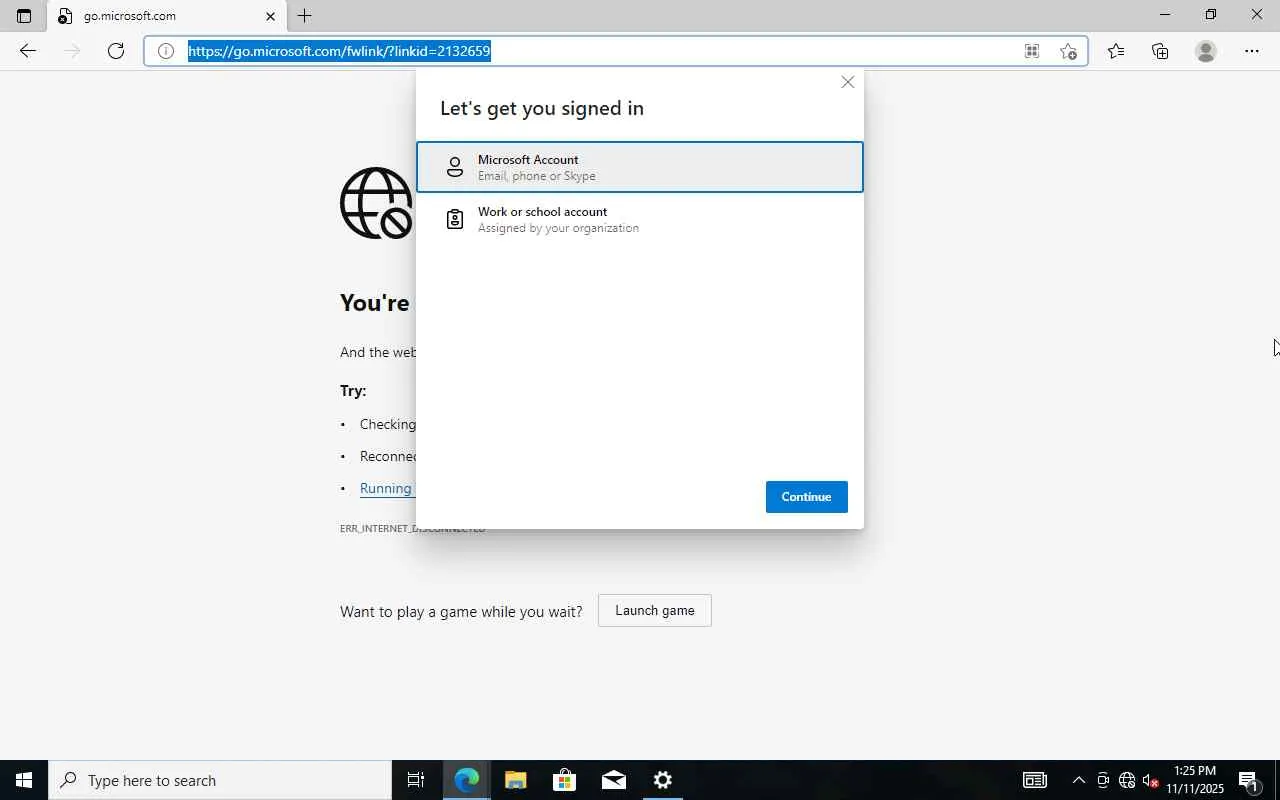Open the Windows Start menu
The image size is (1280, 800).
click(24, 780)
